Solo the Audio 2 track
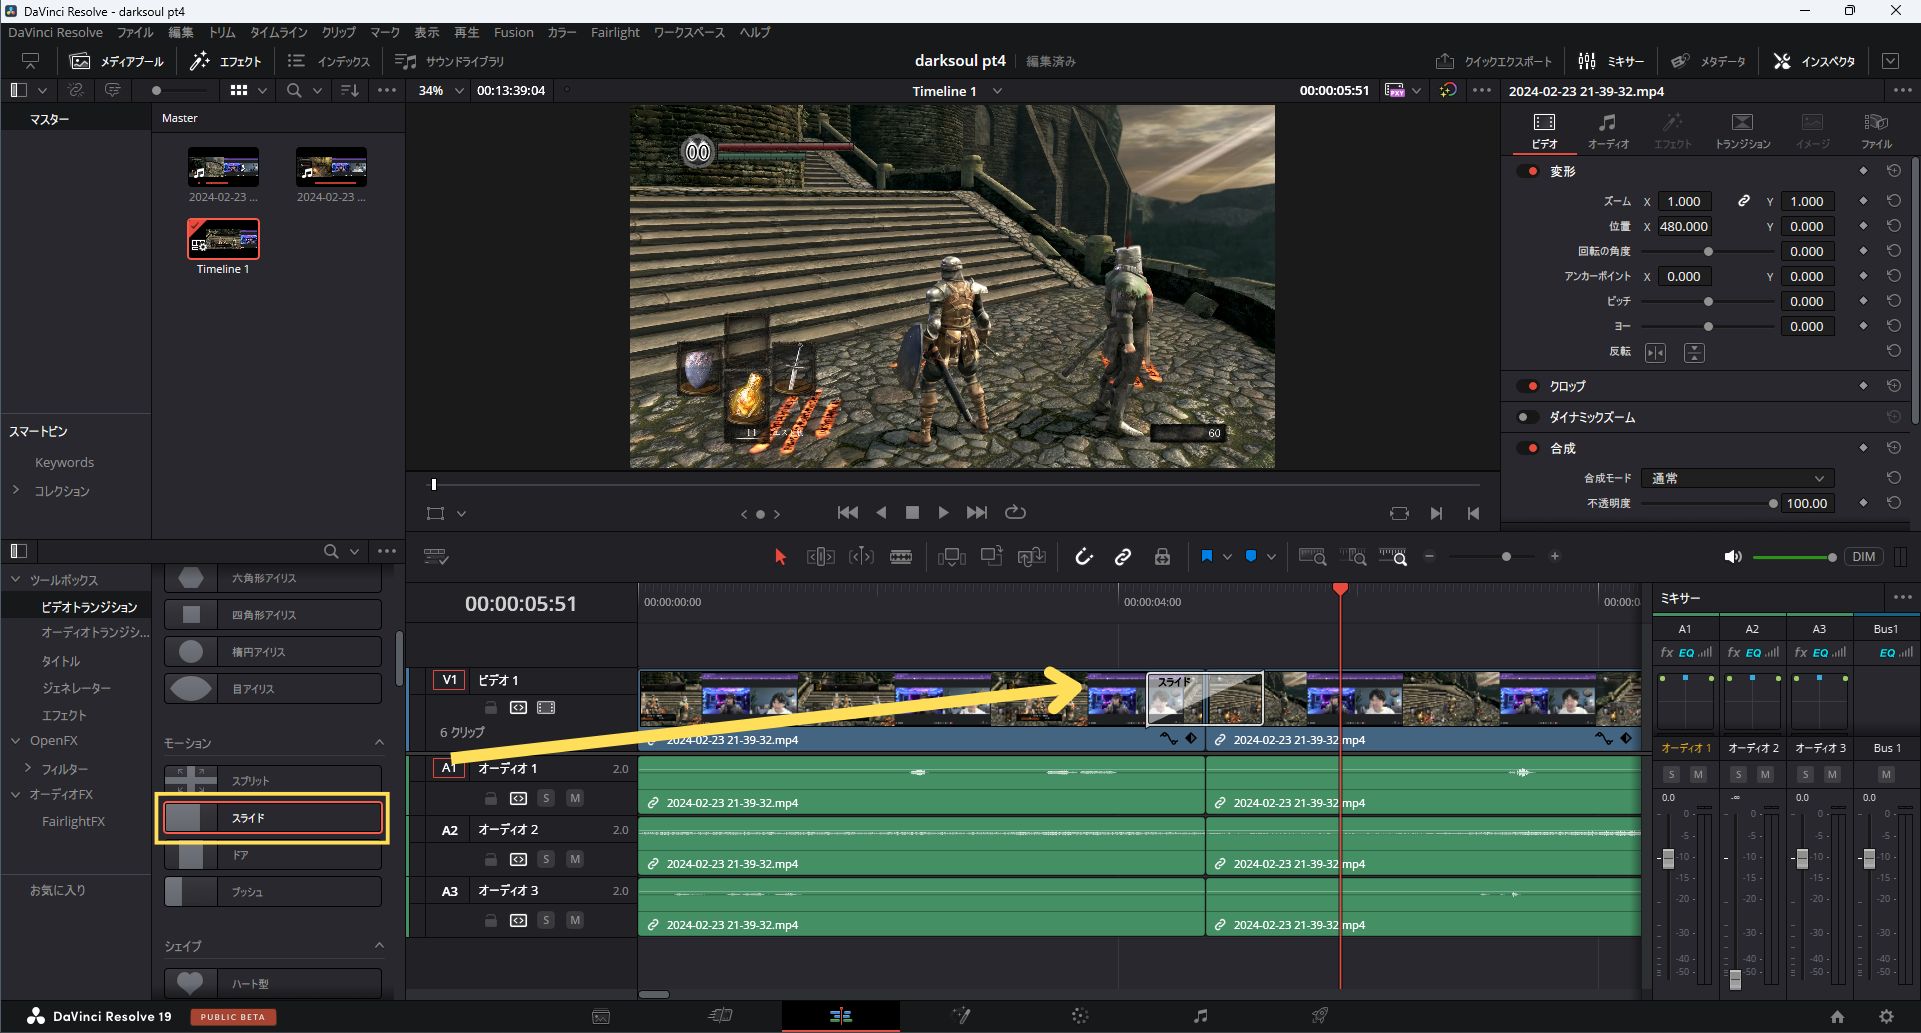The width and height of the screenshot is (1921, 1033). (546, 858)
